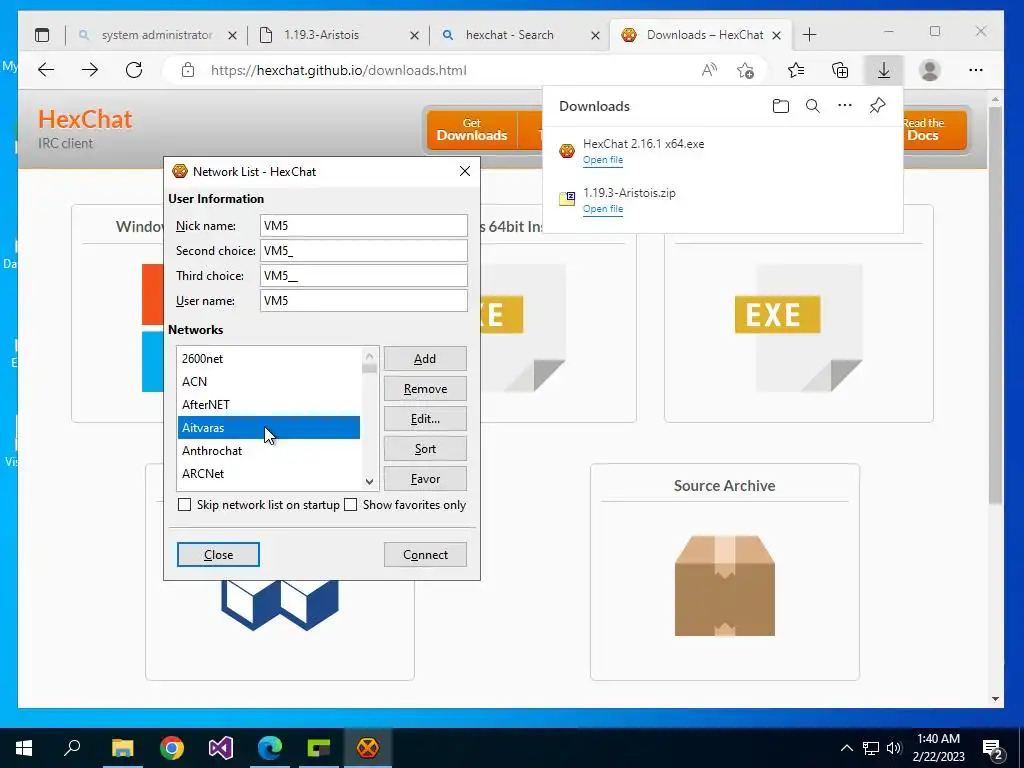Click the User name input field
The height and width of the screenshot is (768, 1024).
(x=364, y=300)
